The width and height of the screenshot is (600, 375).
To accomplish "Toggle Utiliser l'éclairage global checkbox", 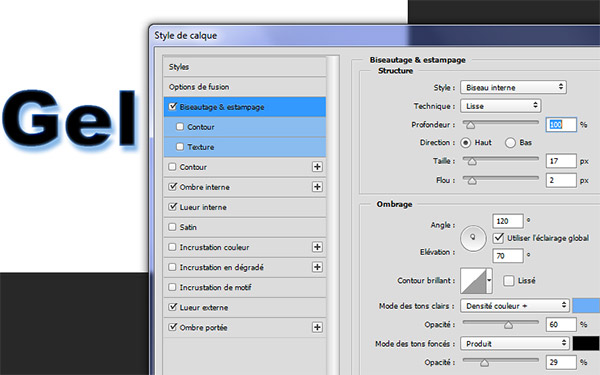I will pos(498,238).
